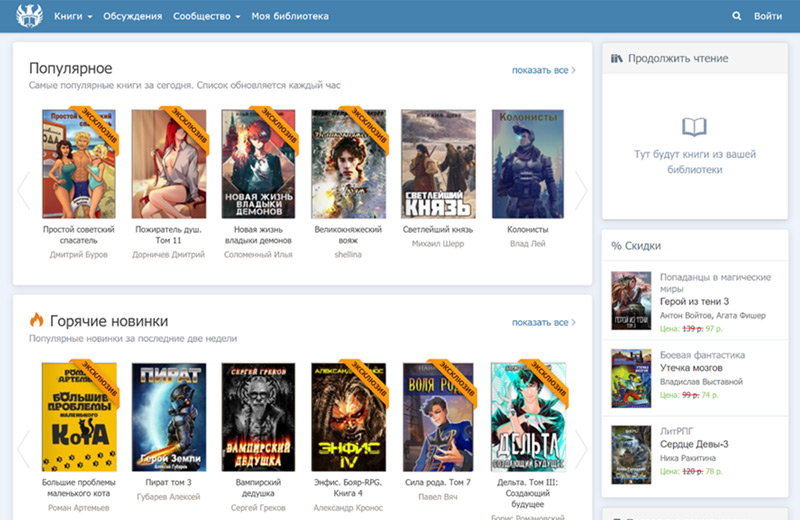This screenshot has height=520, width=800.
Task: Click the Энфис. Бояр-RPG. Книга 4 title
Action: click(348, 488)
